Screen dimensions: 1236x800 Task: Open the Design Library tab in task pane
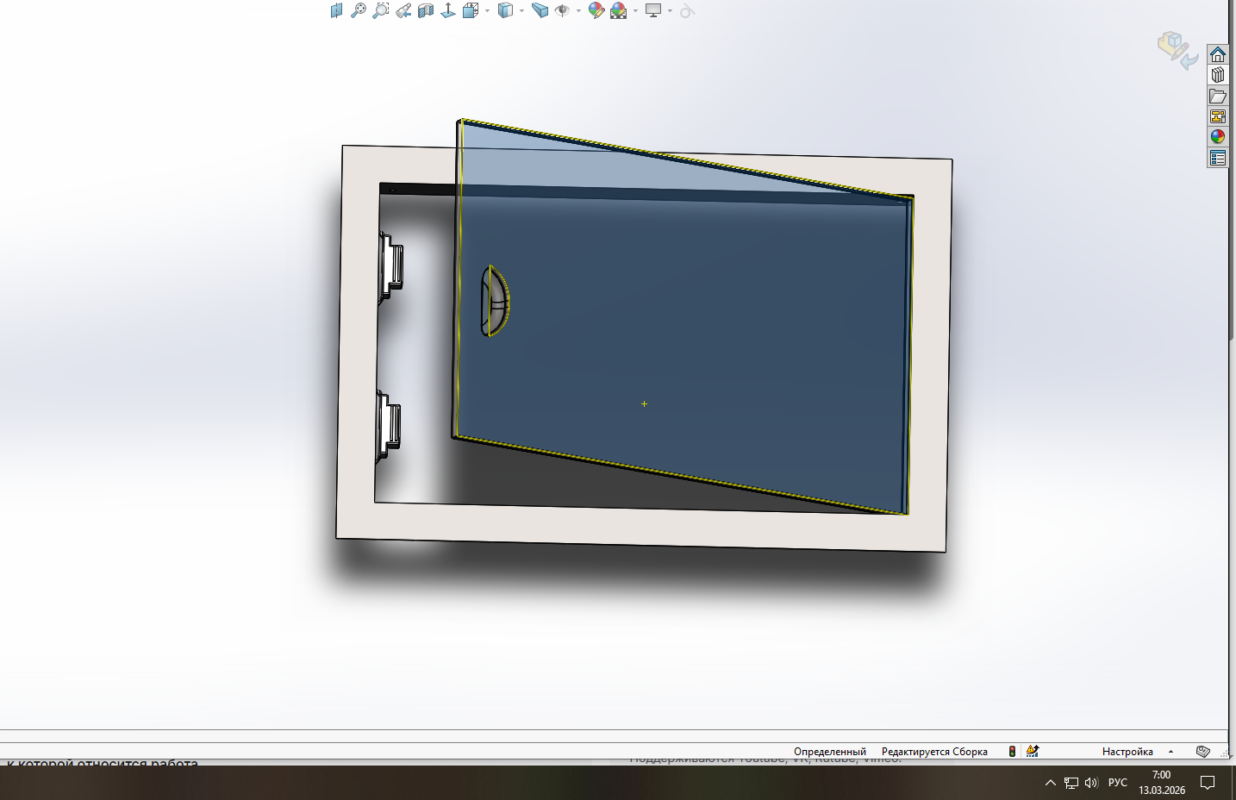1217,75
